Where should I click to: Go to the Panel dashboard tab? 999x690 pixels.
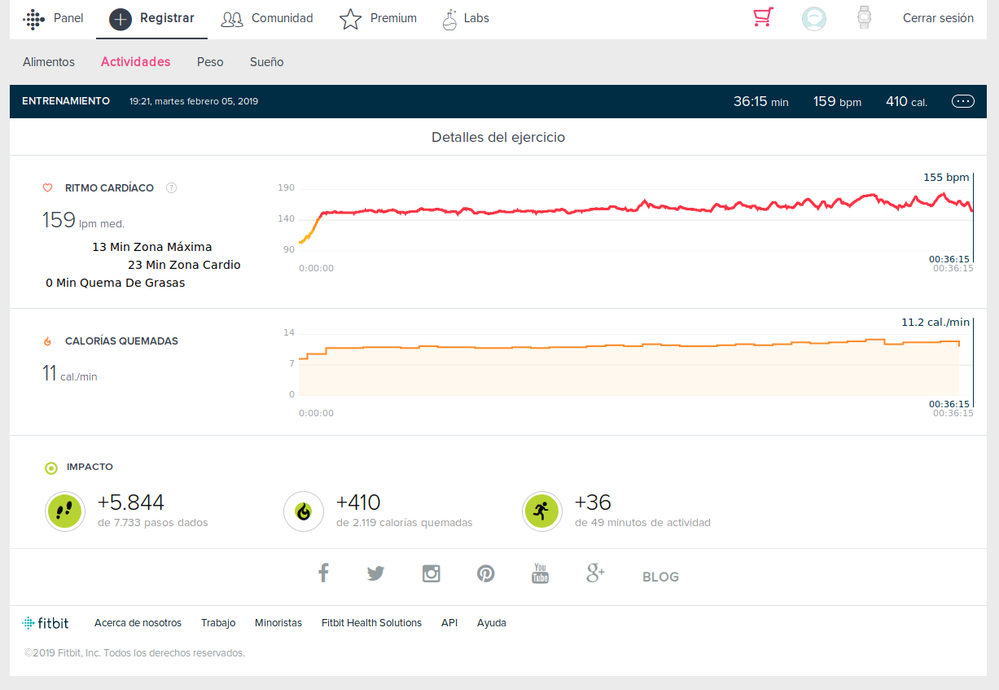point(54,18)
